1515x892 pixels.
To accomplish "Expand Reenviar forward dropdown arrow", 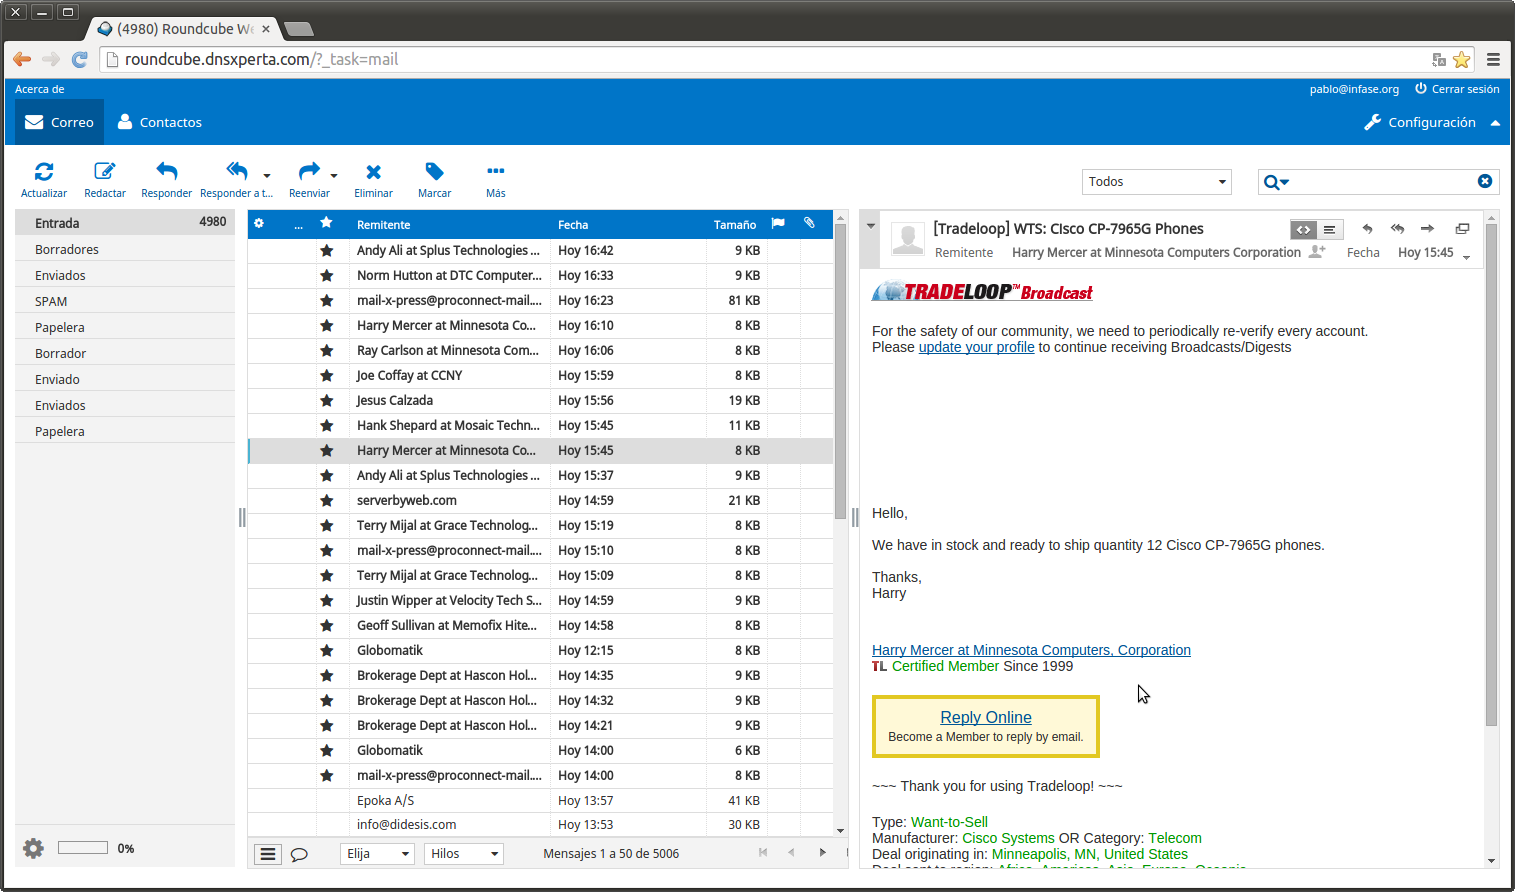I will [x=334, y=175].
